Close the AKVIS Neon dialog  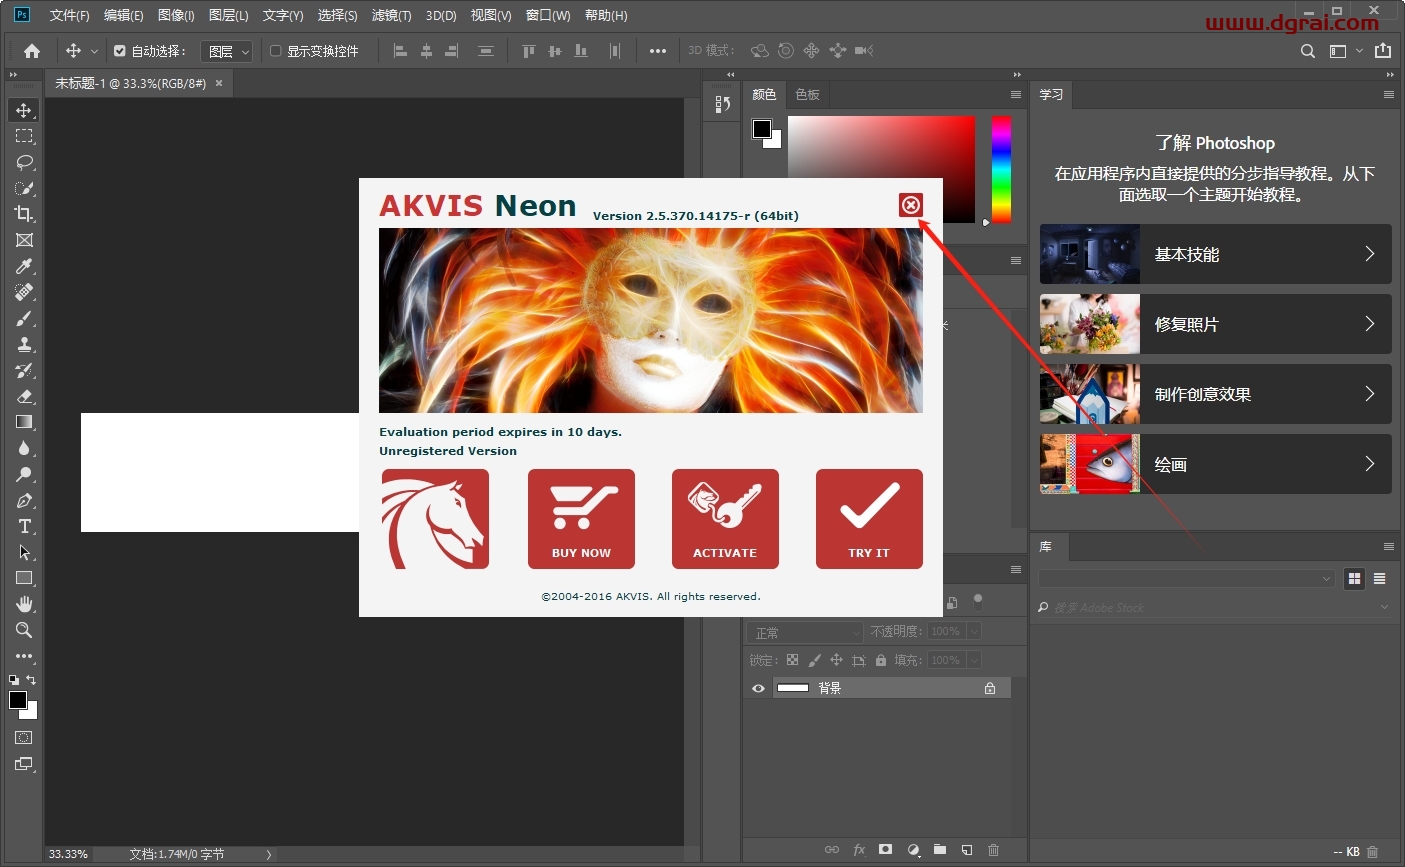coord(910,205)
